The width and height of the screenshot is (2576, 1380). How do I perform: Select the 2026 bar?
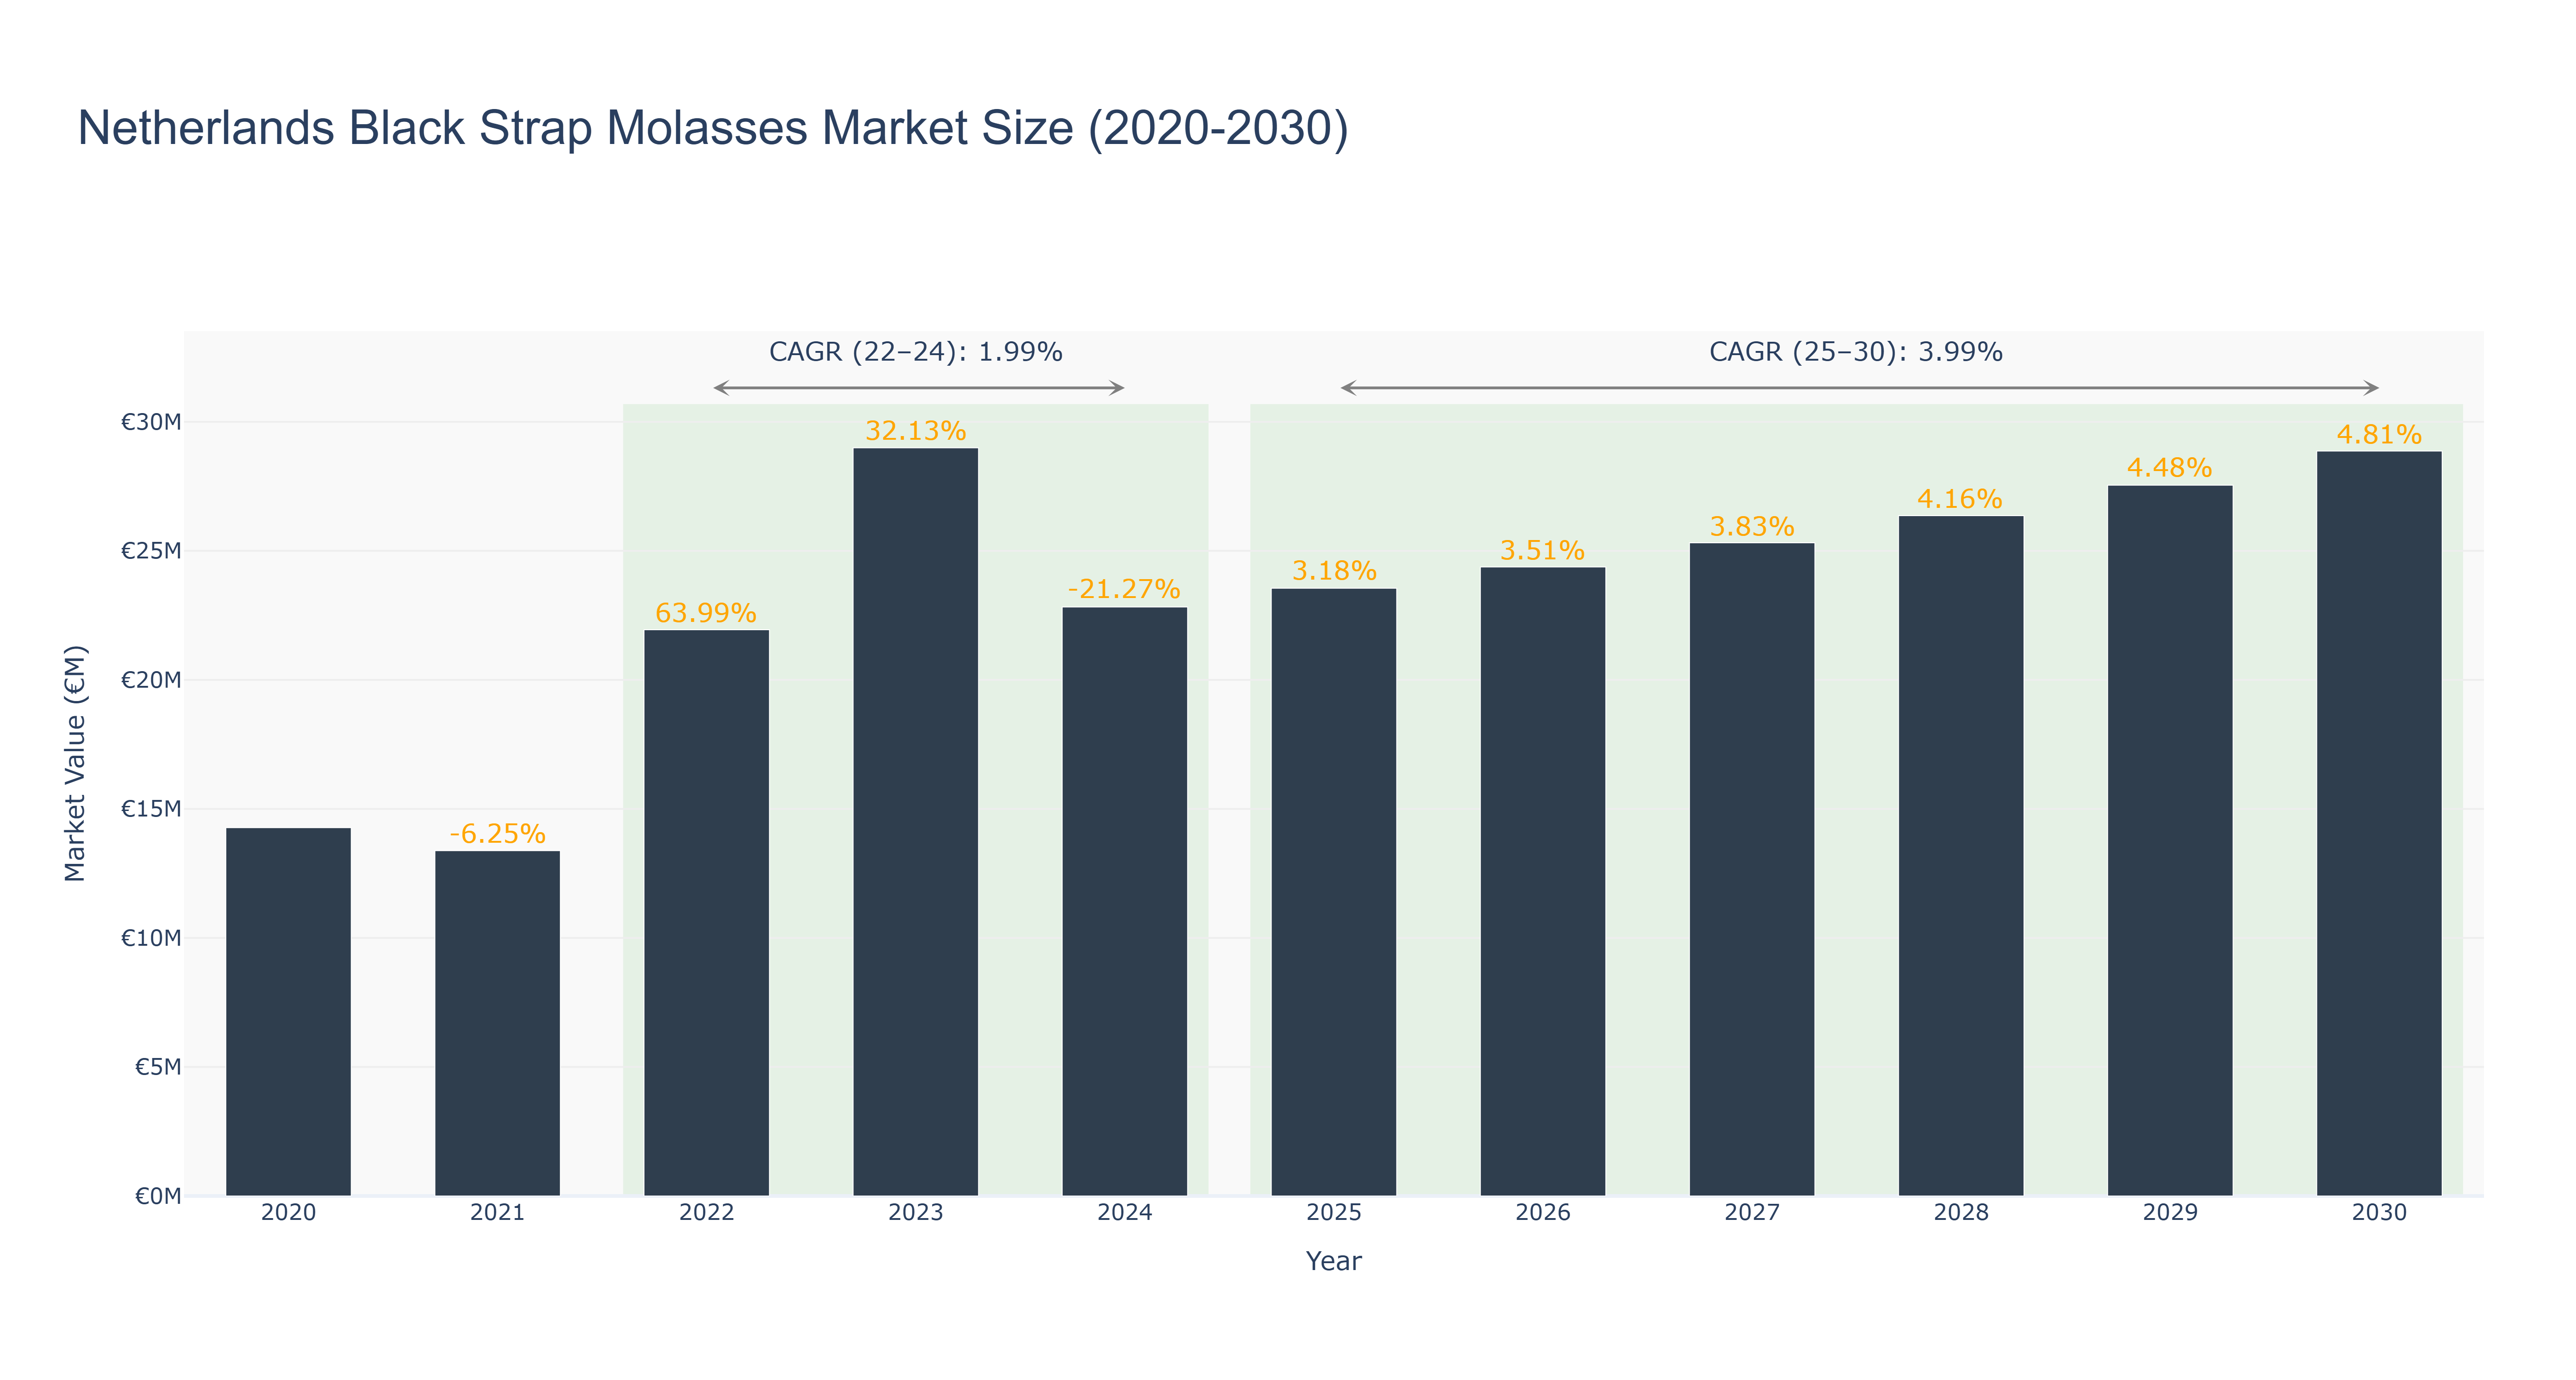1542,881
